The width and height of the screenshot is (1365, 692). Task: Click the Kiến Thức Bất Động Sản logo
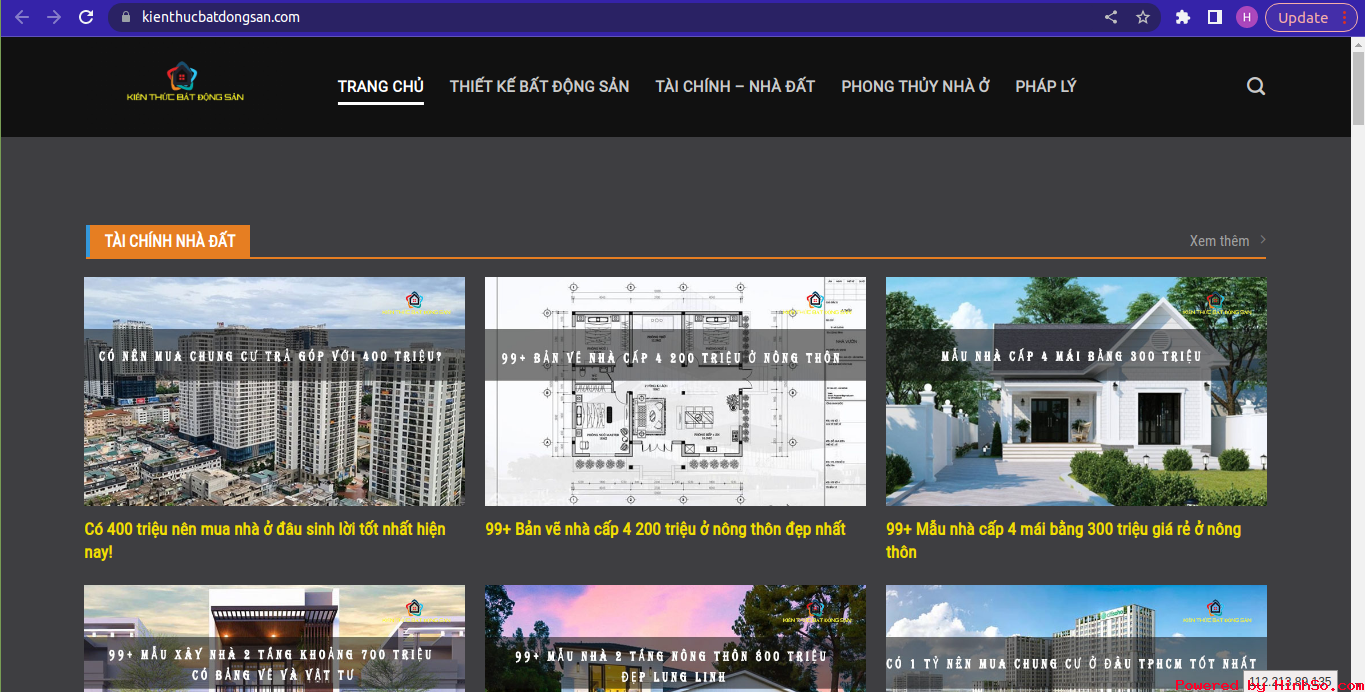pyautogui.click(x=185, y=82)
